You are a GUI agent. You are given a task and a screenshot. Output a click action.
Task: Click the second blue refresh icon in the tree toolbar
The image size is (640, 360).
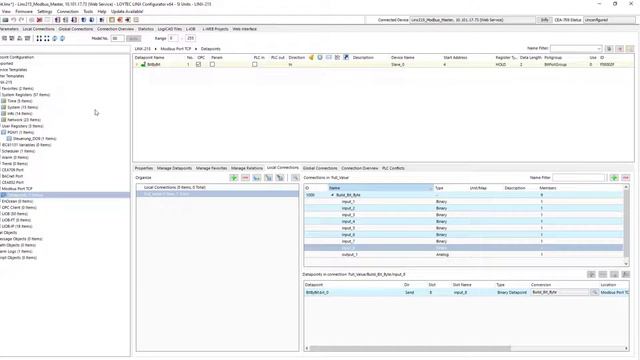coord(62,38)
